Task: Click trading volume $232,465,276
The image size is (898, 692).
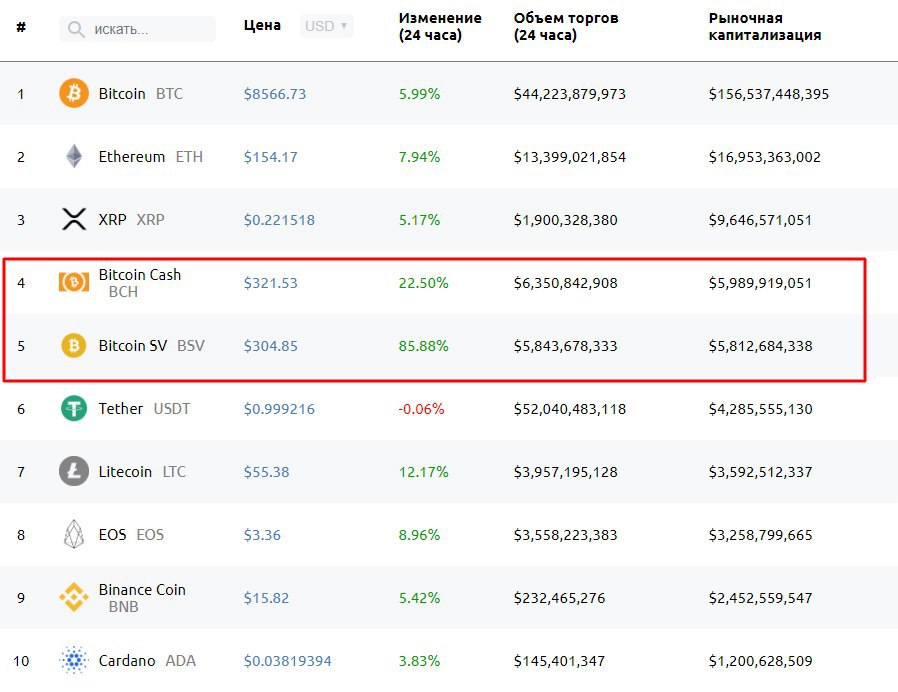Action: [x=560, y=598]
